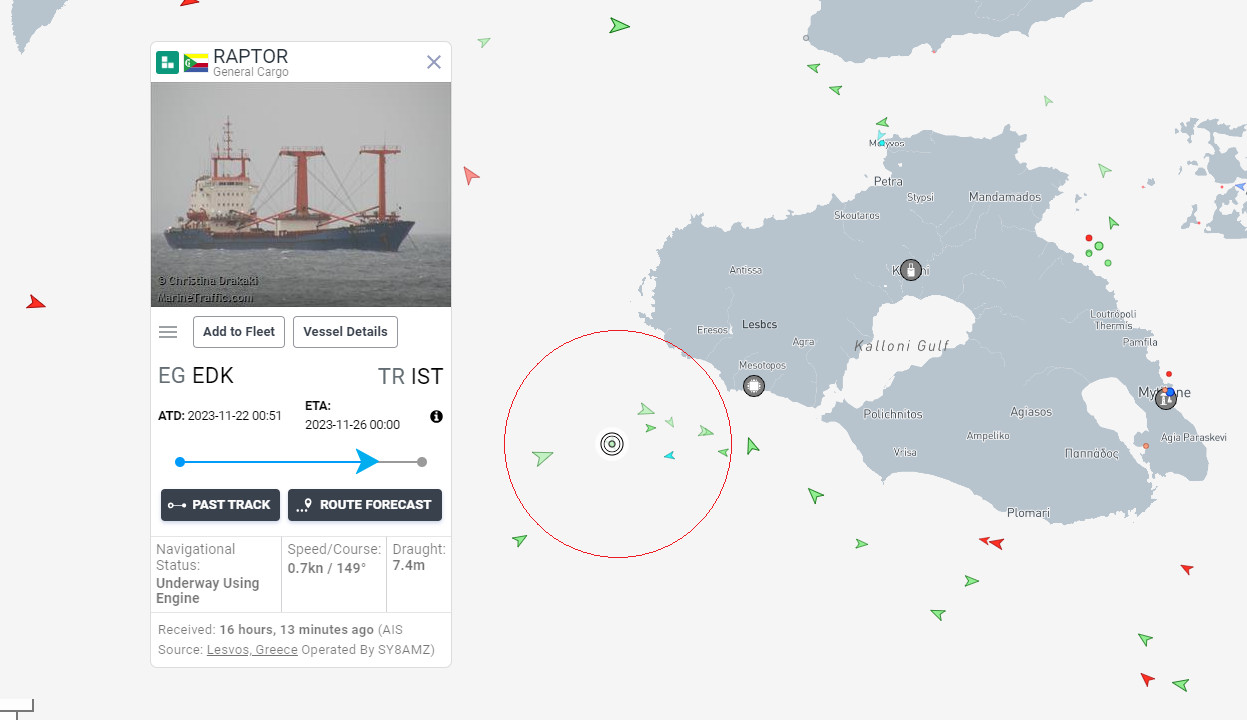Select the port icon at Kalloni

coord(910,269)
